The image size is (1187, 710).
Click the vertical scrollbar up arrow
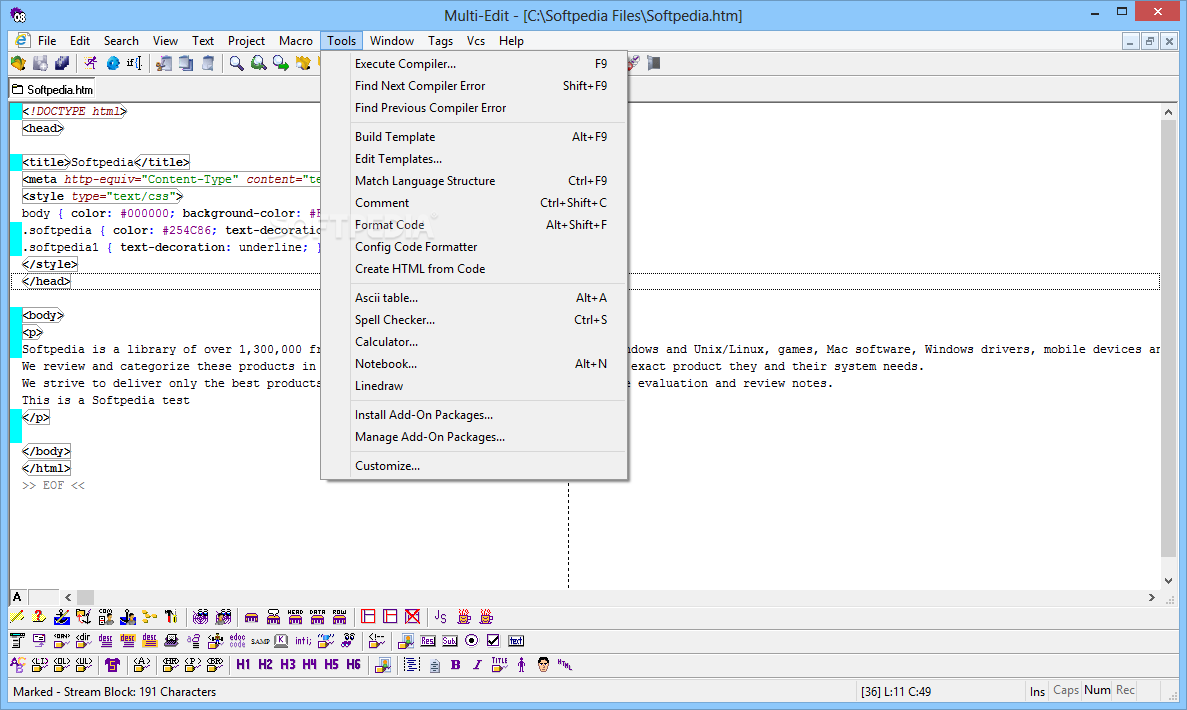pos(1168,112)
